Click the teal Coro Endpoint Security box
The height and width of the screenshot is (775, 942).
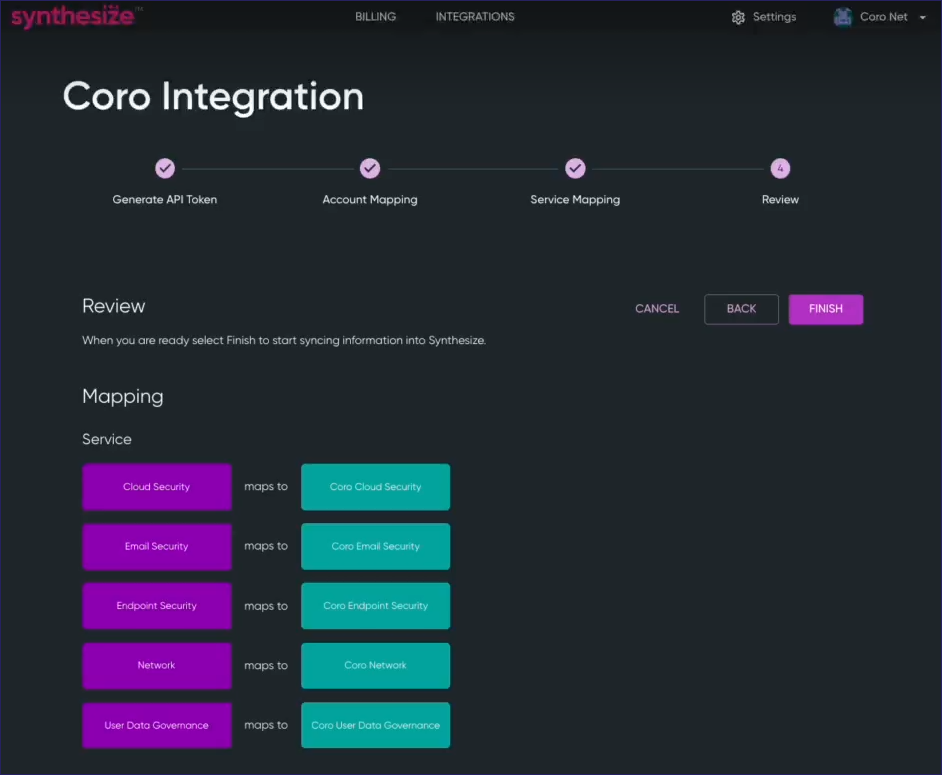375,606
